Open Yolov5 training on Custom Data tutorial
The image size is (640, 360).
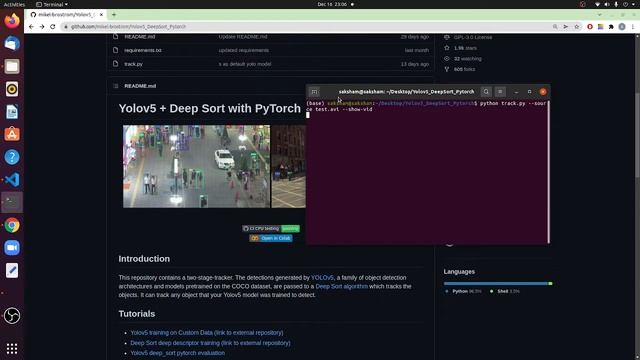207,333
